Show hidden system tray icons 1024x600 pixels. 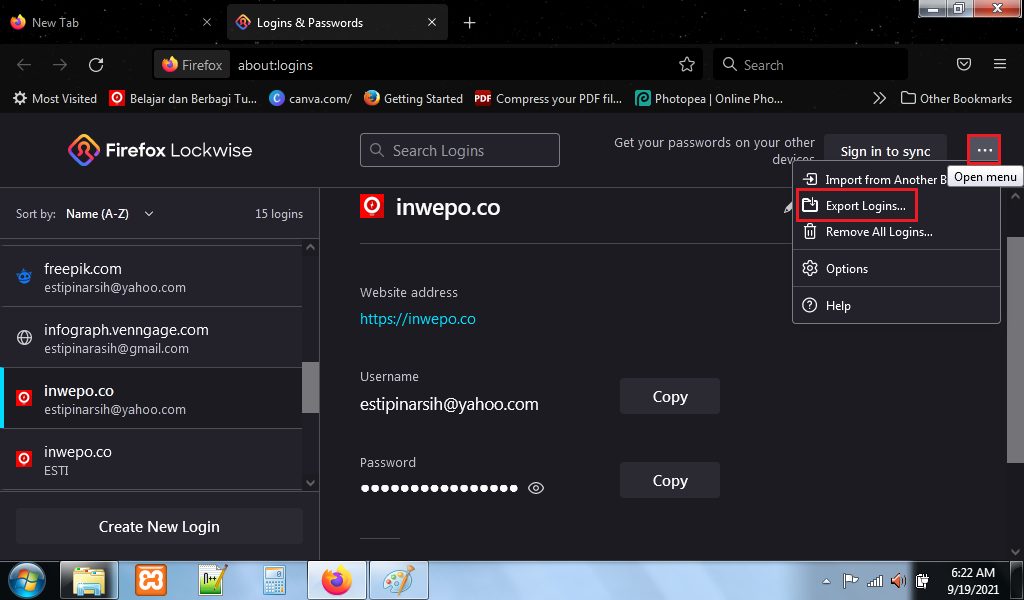[828, 580]
